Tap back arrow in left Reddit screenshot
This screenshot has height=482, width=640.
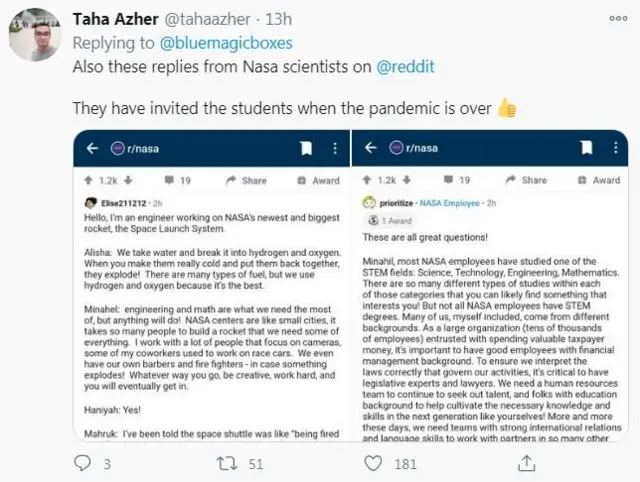pos(91,148)
